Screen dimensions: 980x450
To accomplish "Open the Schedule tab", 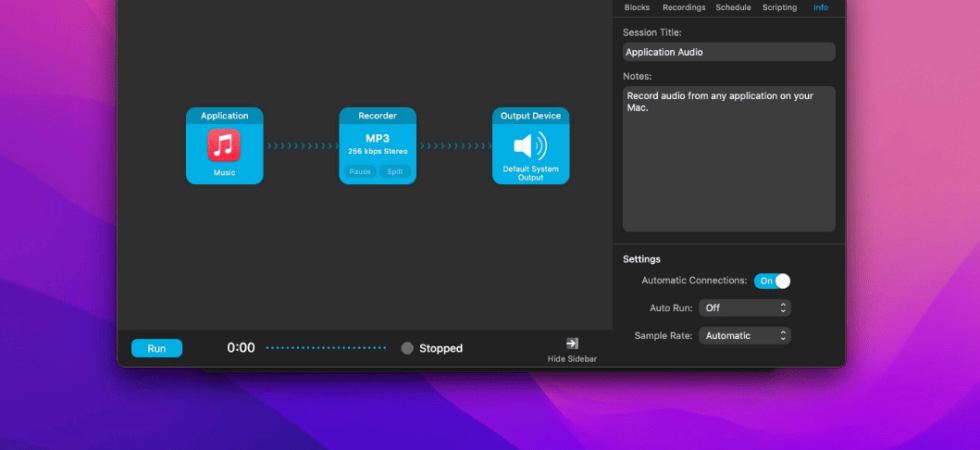I will (733, 8).
